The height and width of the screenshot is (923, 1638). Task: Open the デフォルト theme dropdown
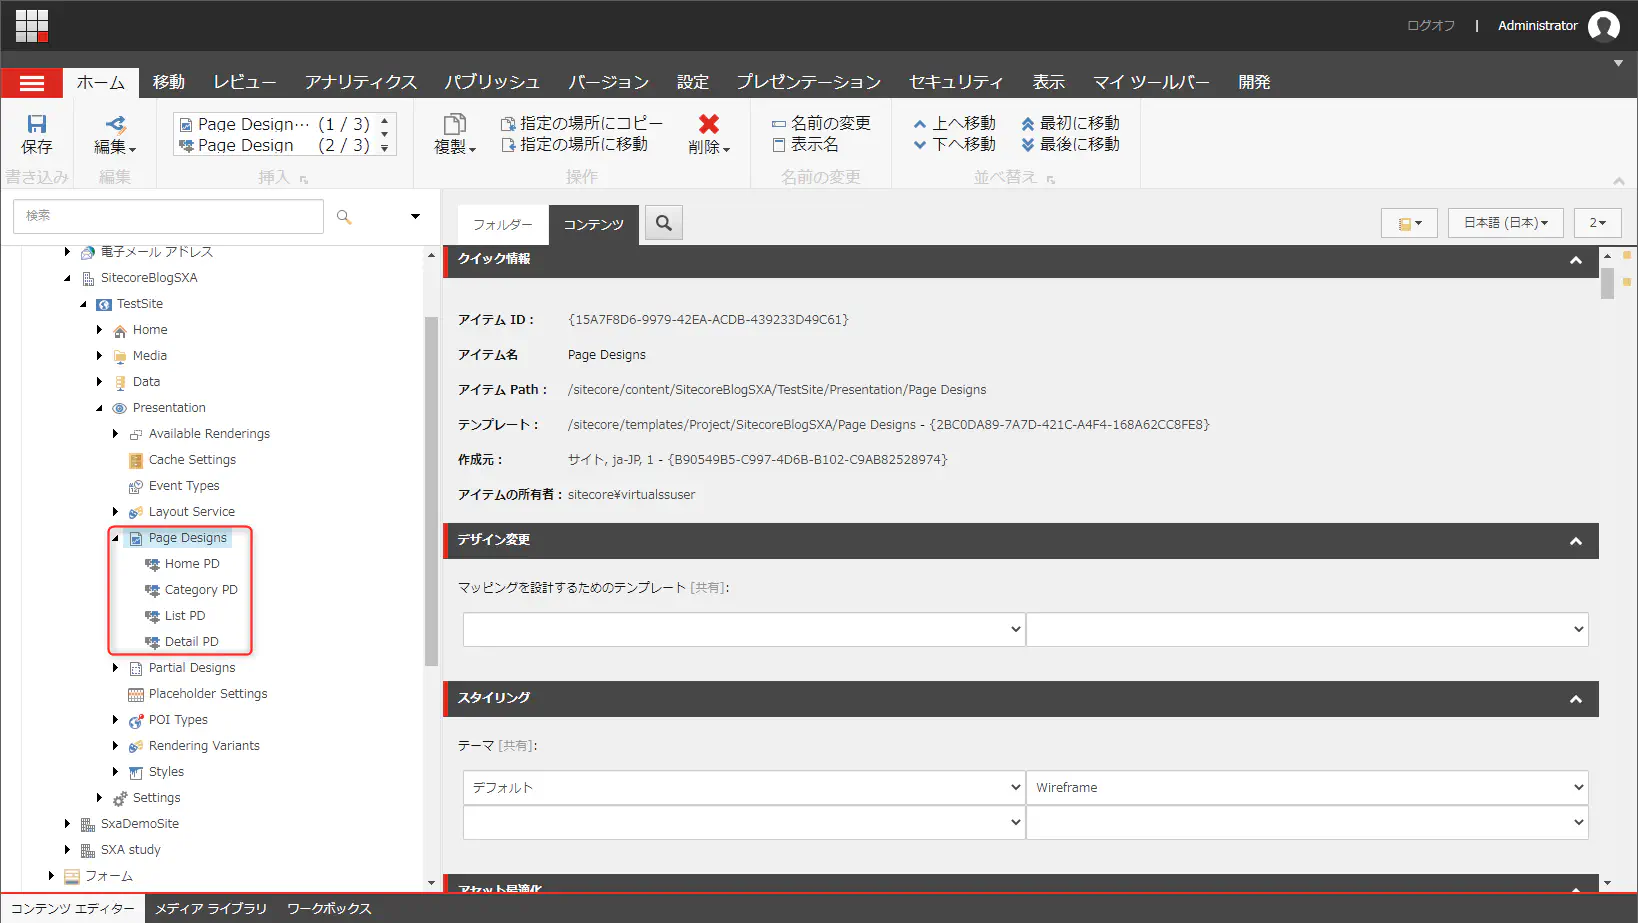click(x=744, y=788)
